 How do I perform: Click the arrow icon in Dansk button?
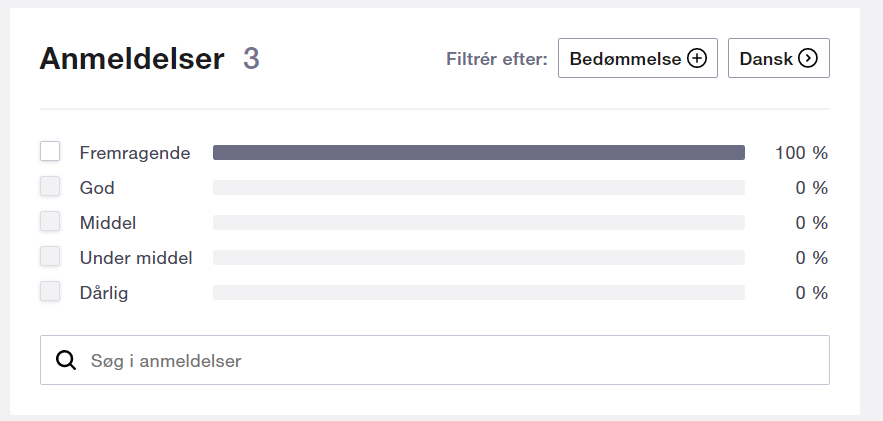(x=808, y=59)
